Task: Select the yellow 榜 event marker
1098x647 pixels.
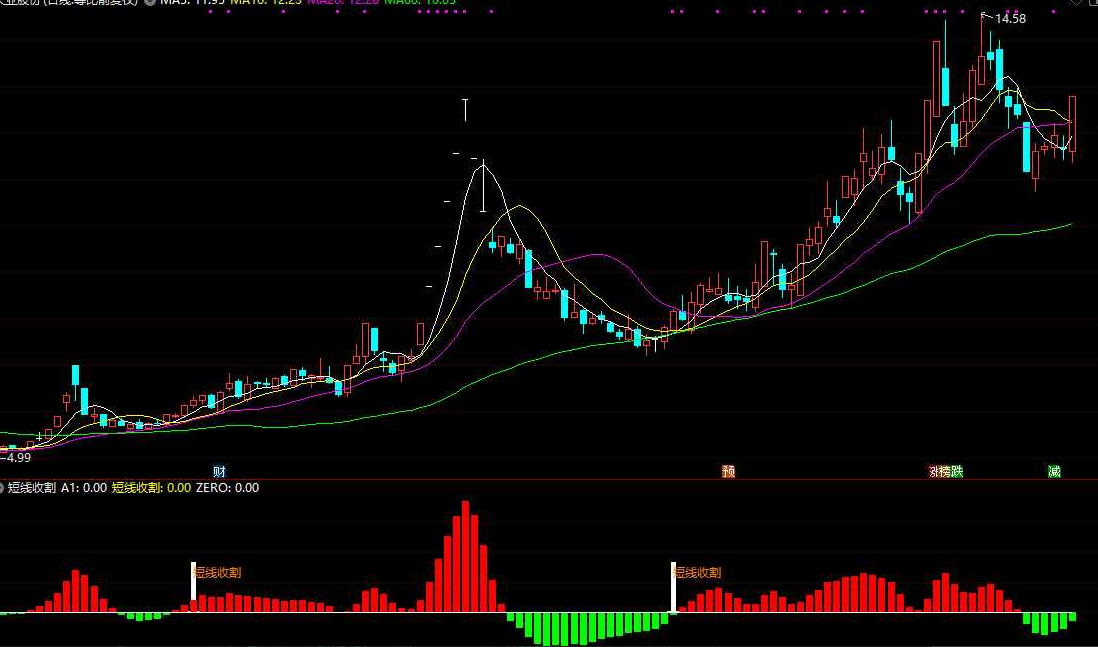Action: click(x=945, y=471)
